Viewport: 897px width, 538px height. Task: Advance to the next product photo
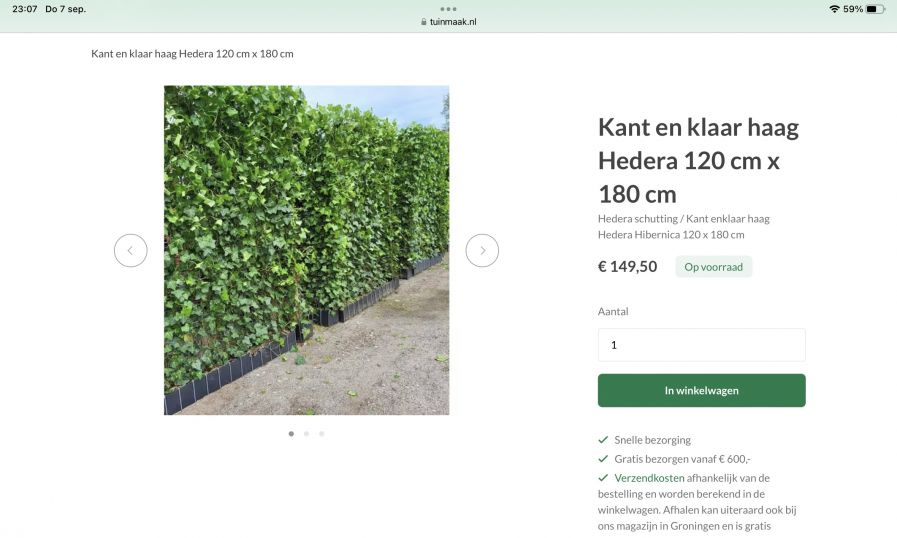coord(482,250)
